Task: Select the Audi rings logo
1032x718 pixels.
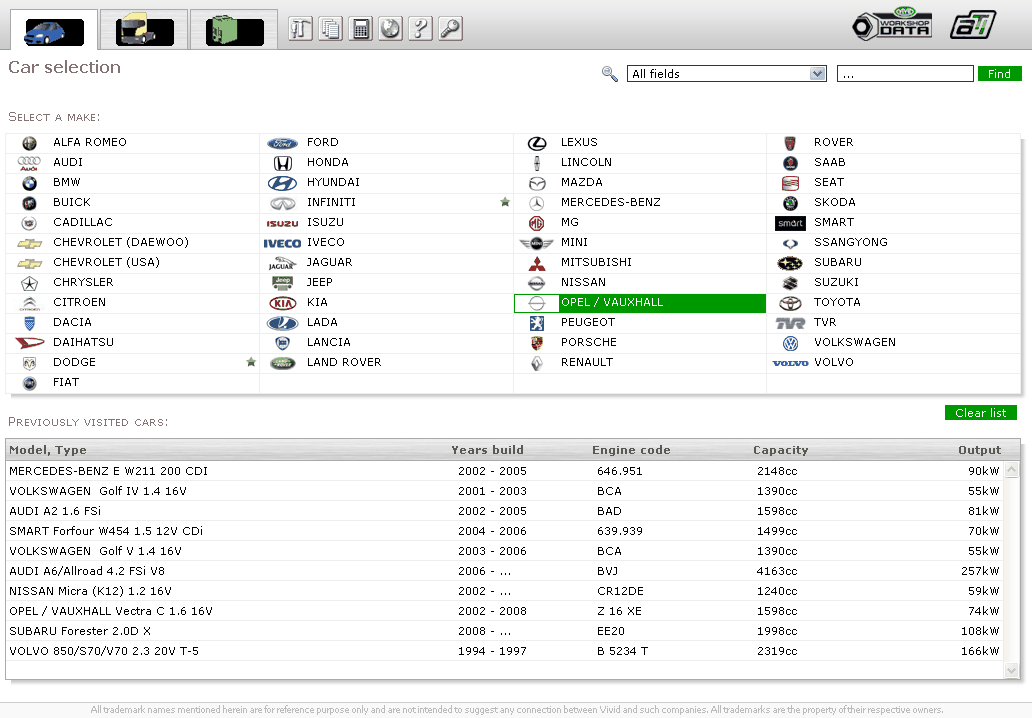Action: coord(29,163)
